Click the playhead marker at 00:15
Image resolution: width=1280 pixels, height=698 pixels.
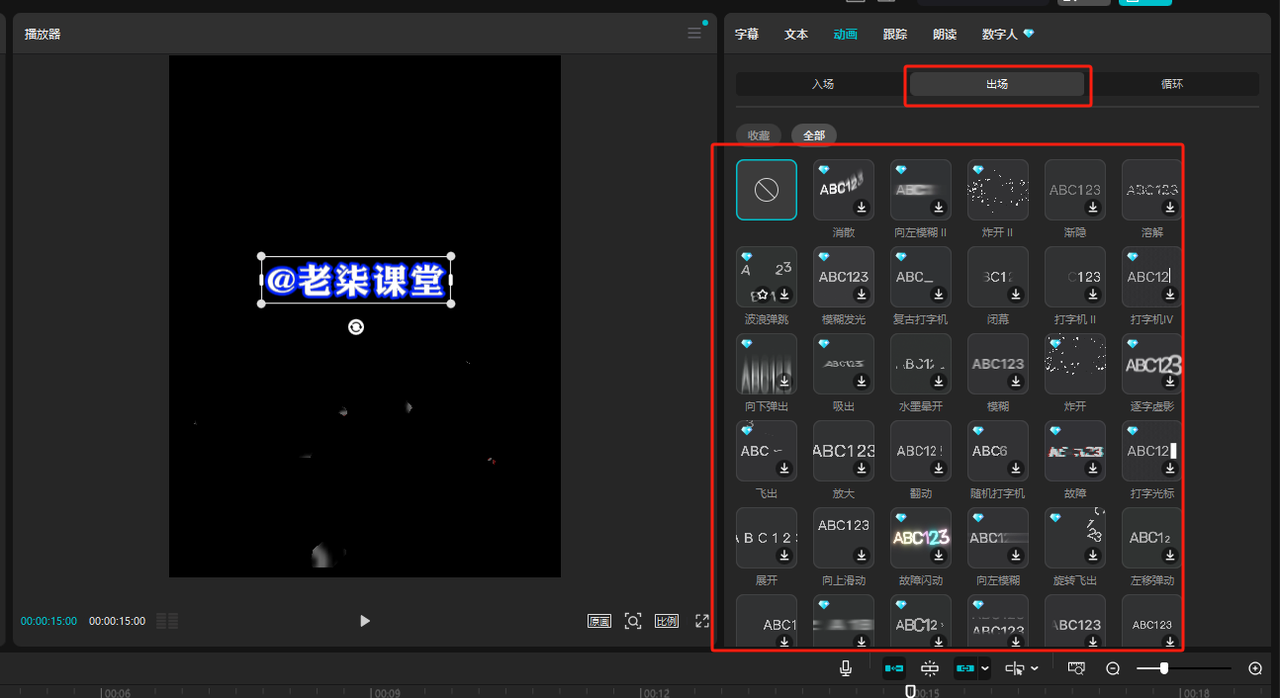pos(910,690)
